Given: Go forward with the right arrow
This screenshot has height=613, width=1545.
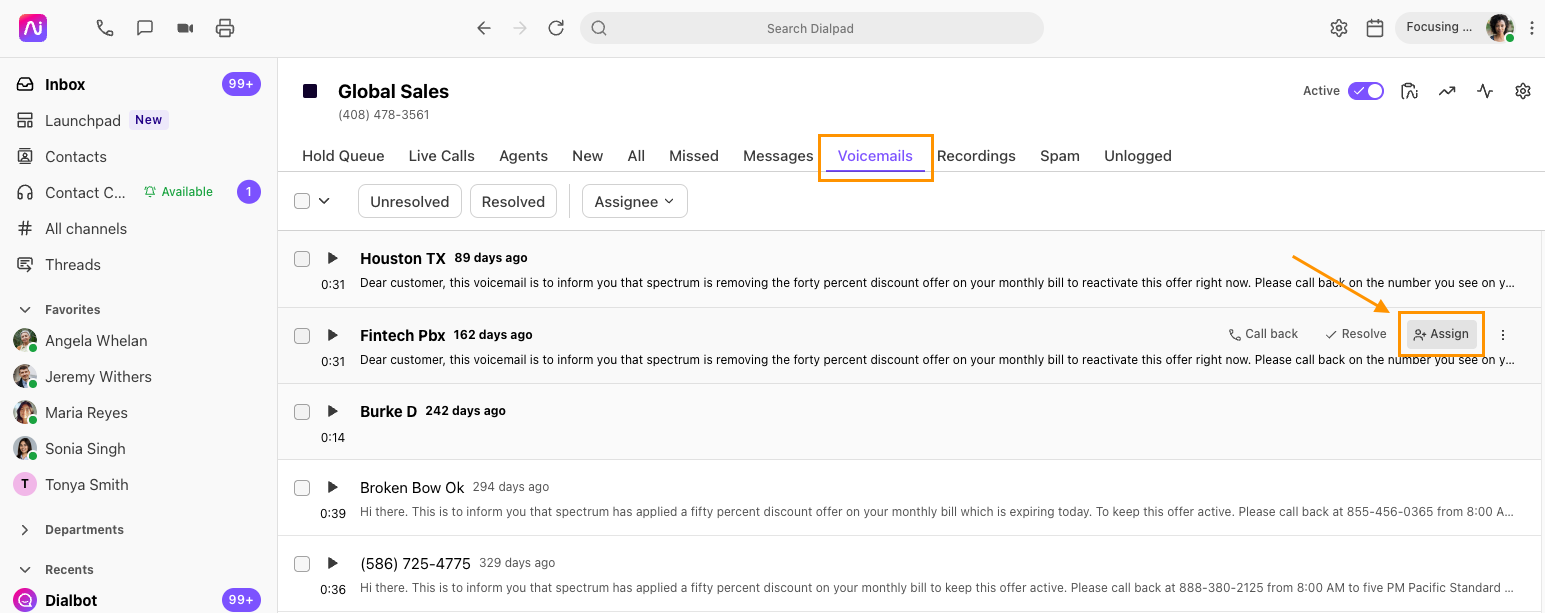Looking at the screenshot, I should pos(520,28).
